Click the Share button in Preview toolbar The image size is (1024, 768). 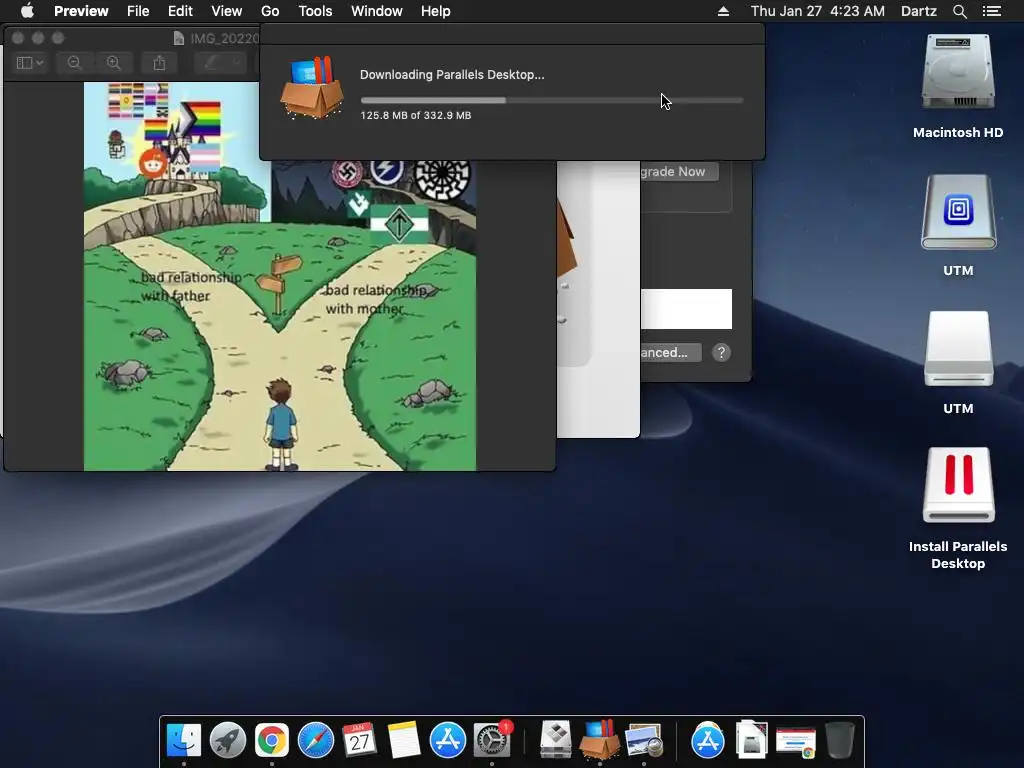click(159, 63)
